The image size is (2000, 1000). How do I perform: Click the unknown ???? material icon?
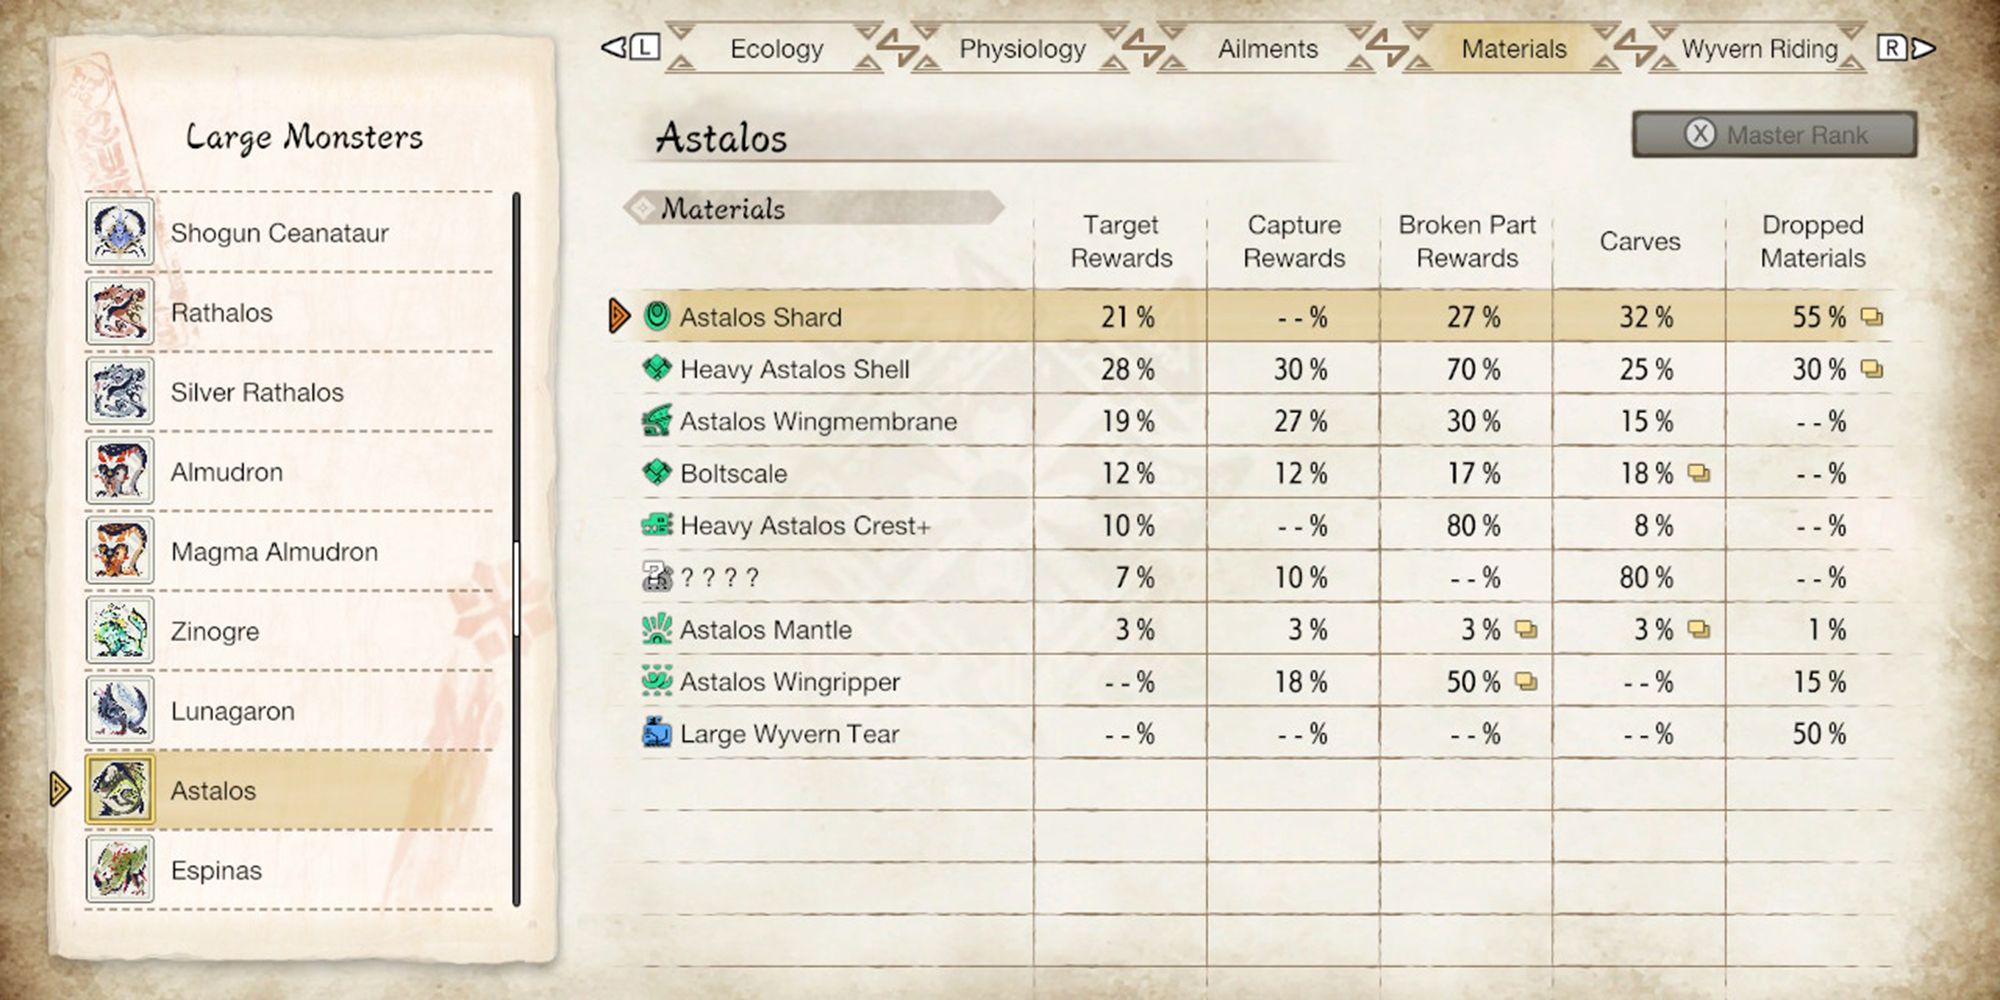(x=657, y=577)
